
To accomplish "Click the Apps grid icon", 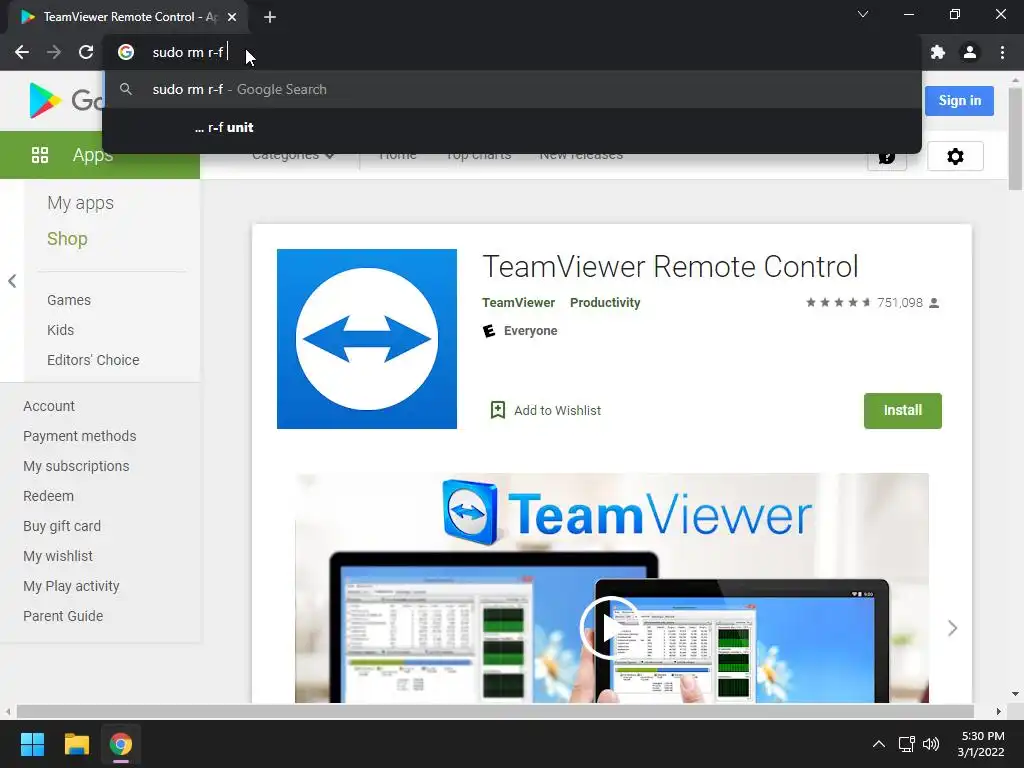I will click(x=40, y=155).
